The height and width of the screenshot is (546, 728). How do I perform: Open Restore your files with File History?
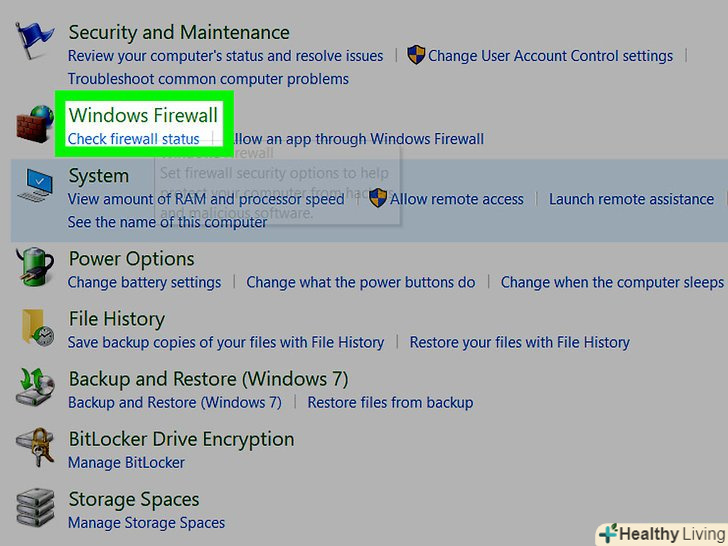pos(519,342)
